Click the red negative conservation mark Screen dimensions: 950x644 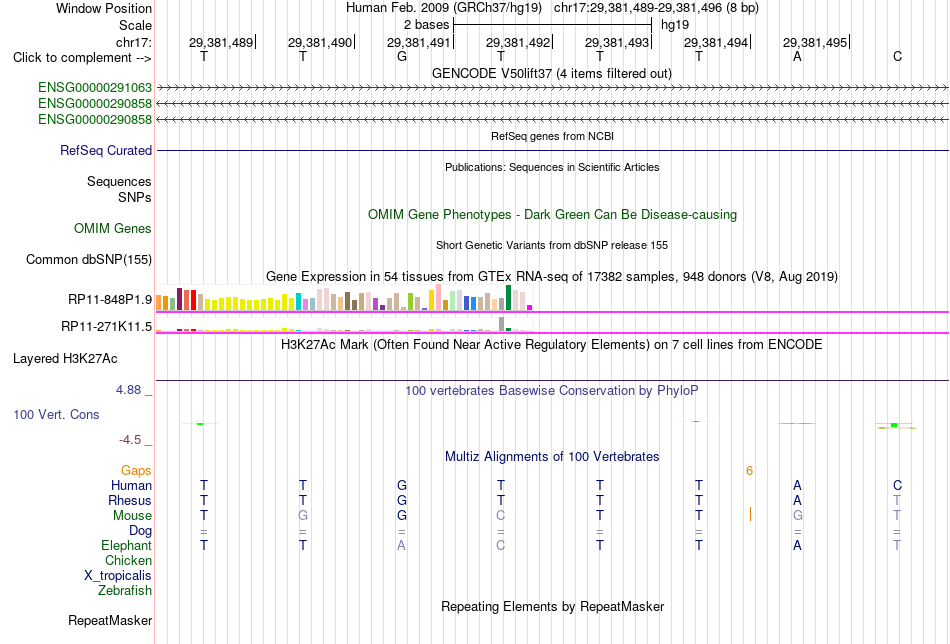(x=797, y=423)
